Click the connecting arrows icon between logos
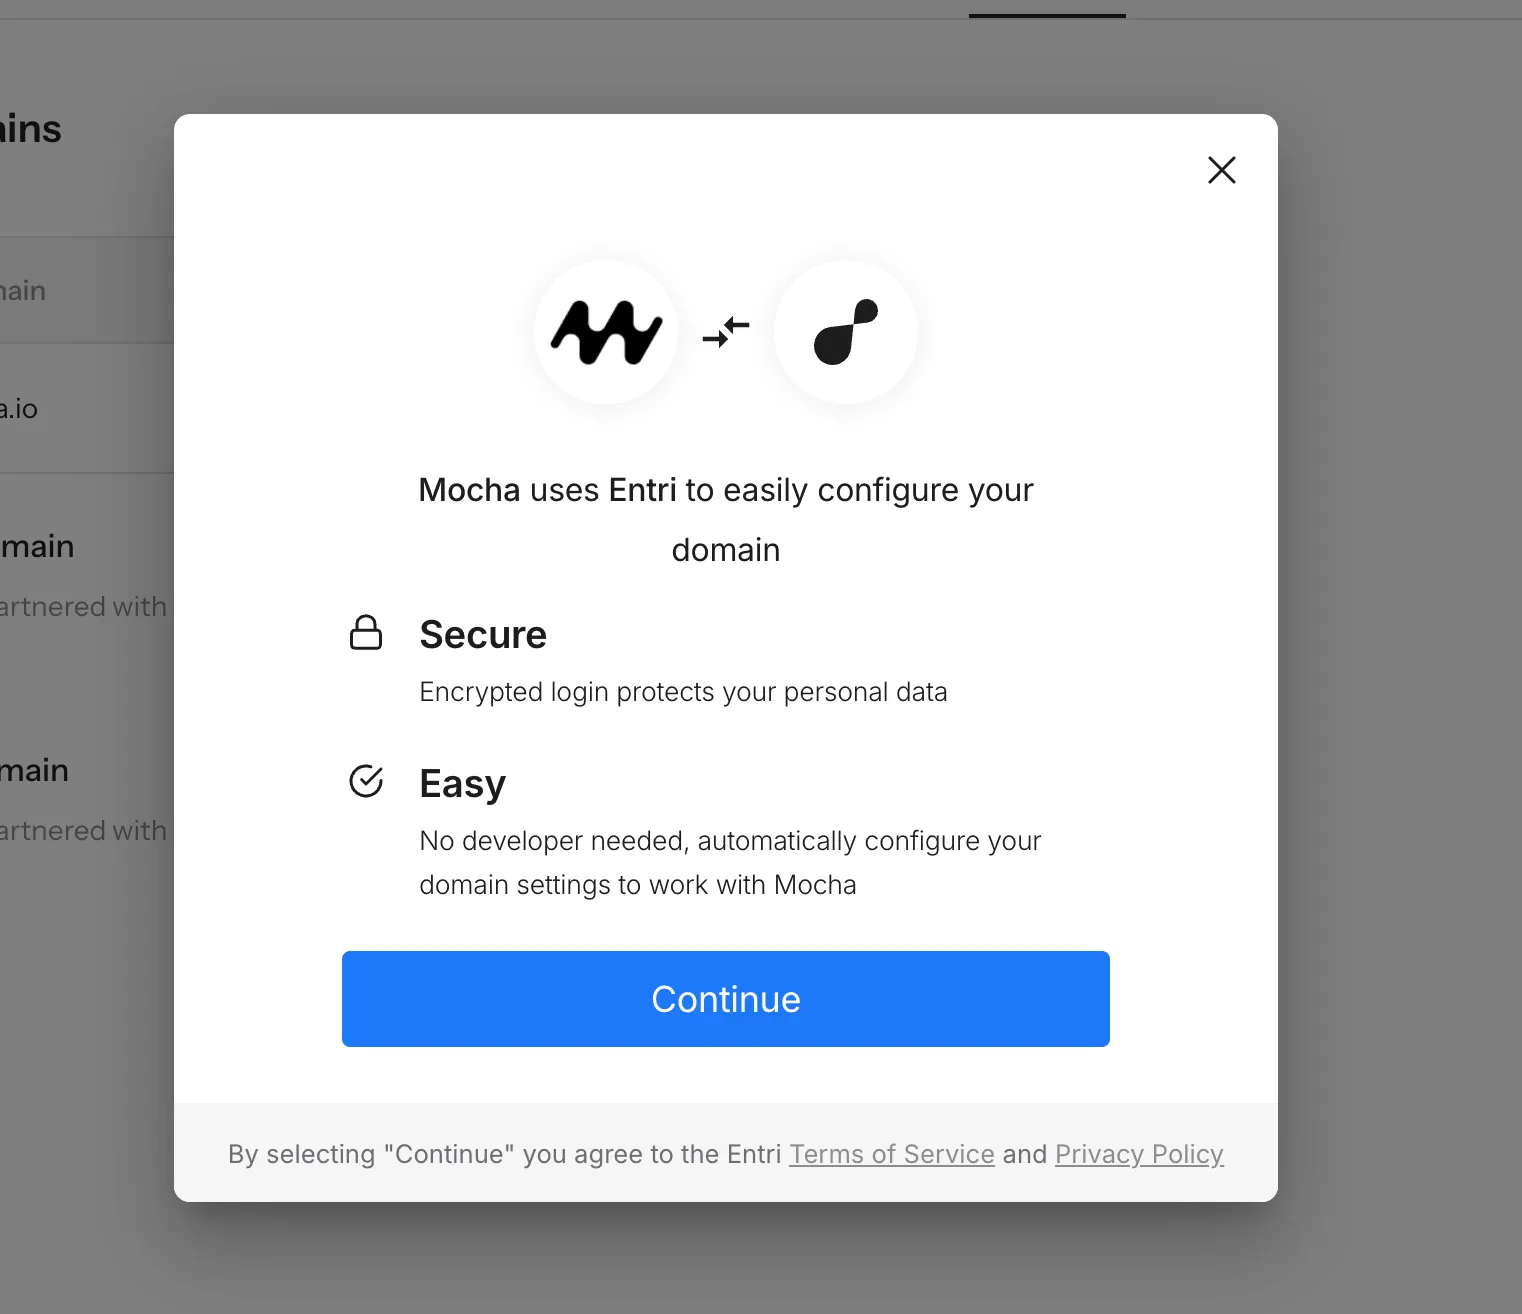This screenshot has height=1314, width=1522. pyautogui.click(x=726, y=332)
